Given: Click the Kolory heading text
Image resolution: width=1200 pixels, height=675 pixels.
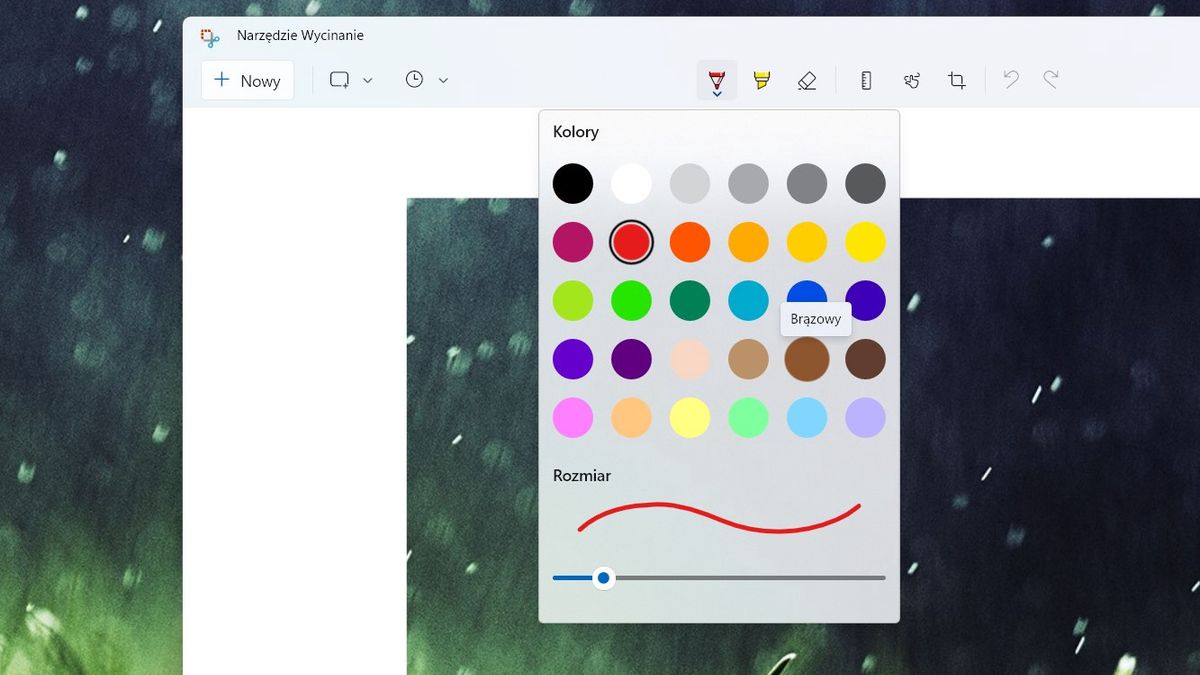Looking at the screenshot, I should (x=576, y=132).
